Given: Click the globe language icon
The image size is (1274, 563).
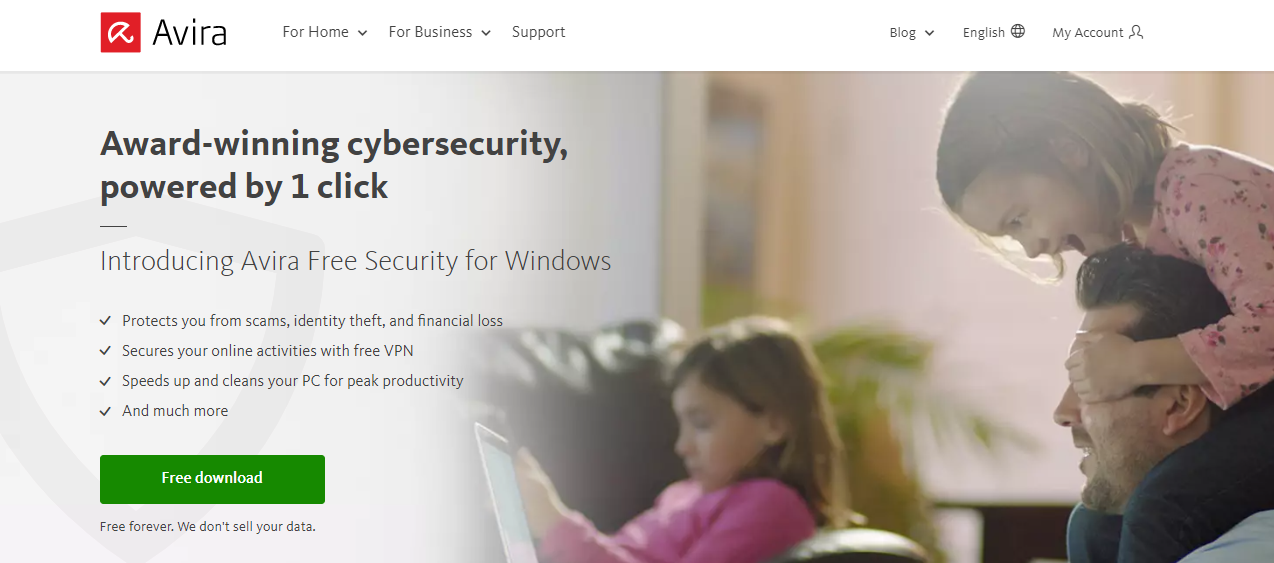Looking at the screenshot, I should click(x=1018, y=32).
